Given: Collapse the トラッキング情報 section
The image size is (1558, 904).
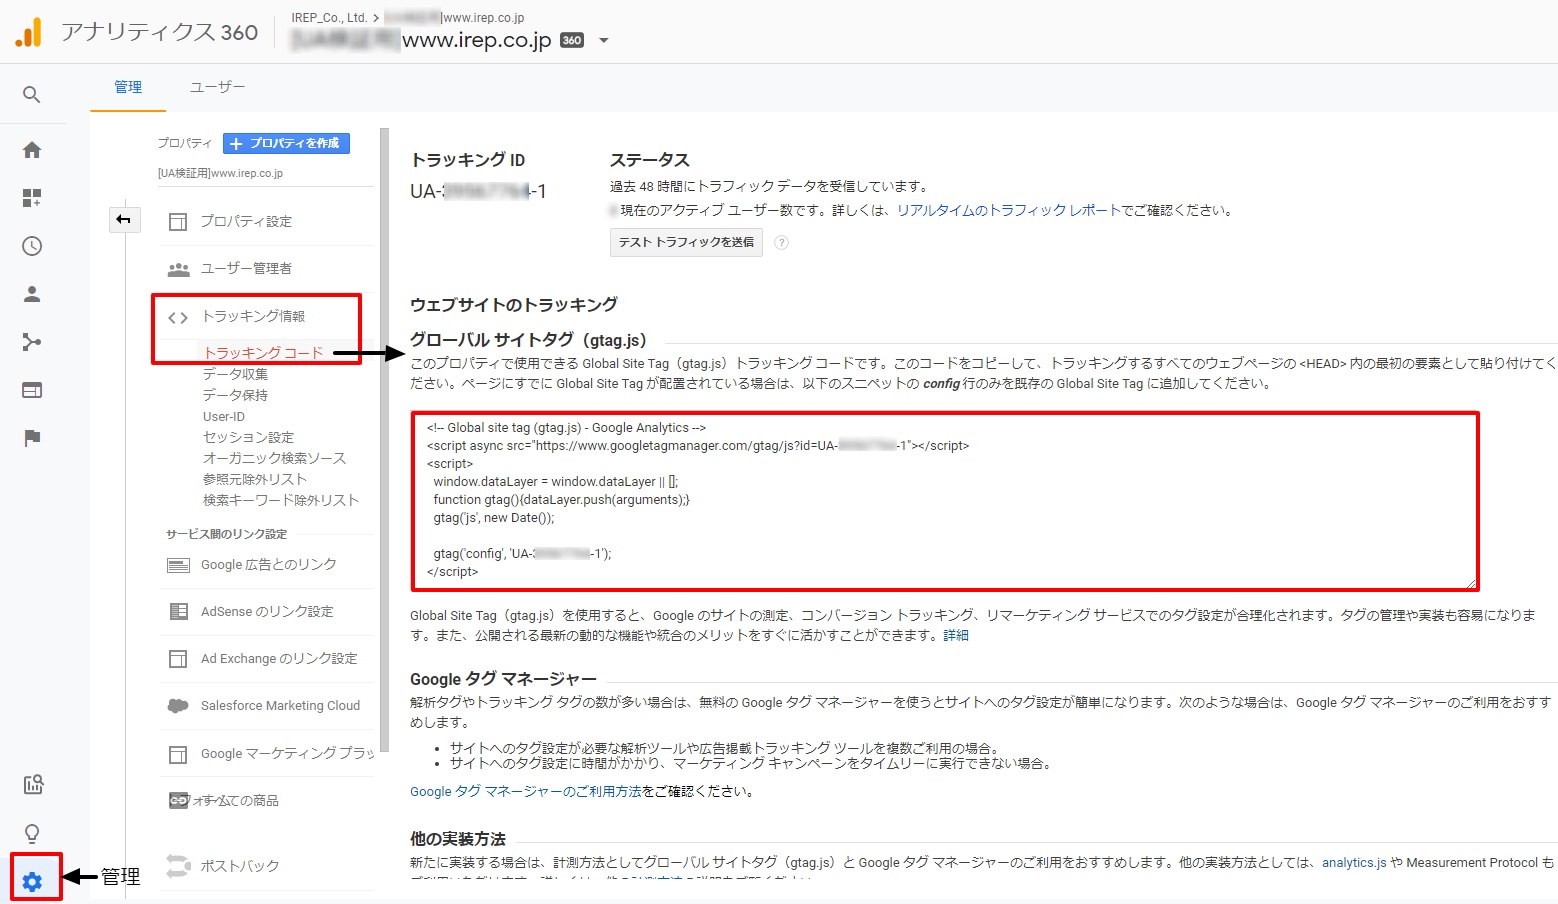Looking at the screenshot, I should click(253, 317).
